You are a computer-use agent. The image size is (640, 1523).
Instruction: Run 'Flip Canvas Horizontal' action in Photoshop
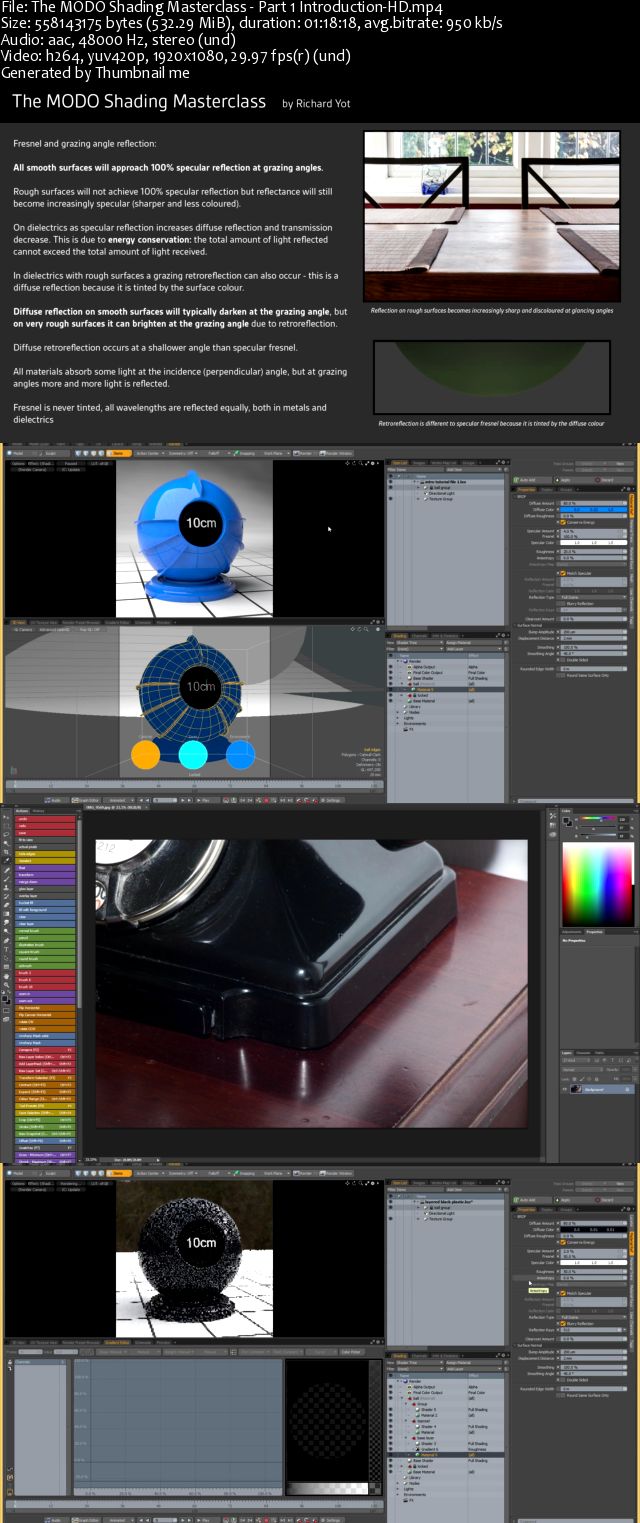[x=45, y=1013]
